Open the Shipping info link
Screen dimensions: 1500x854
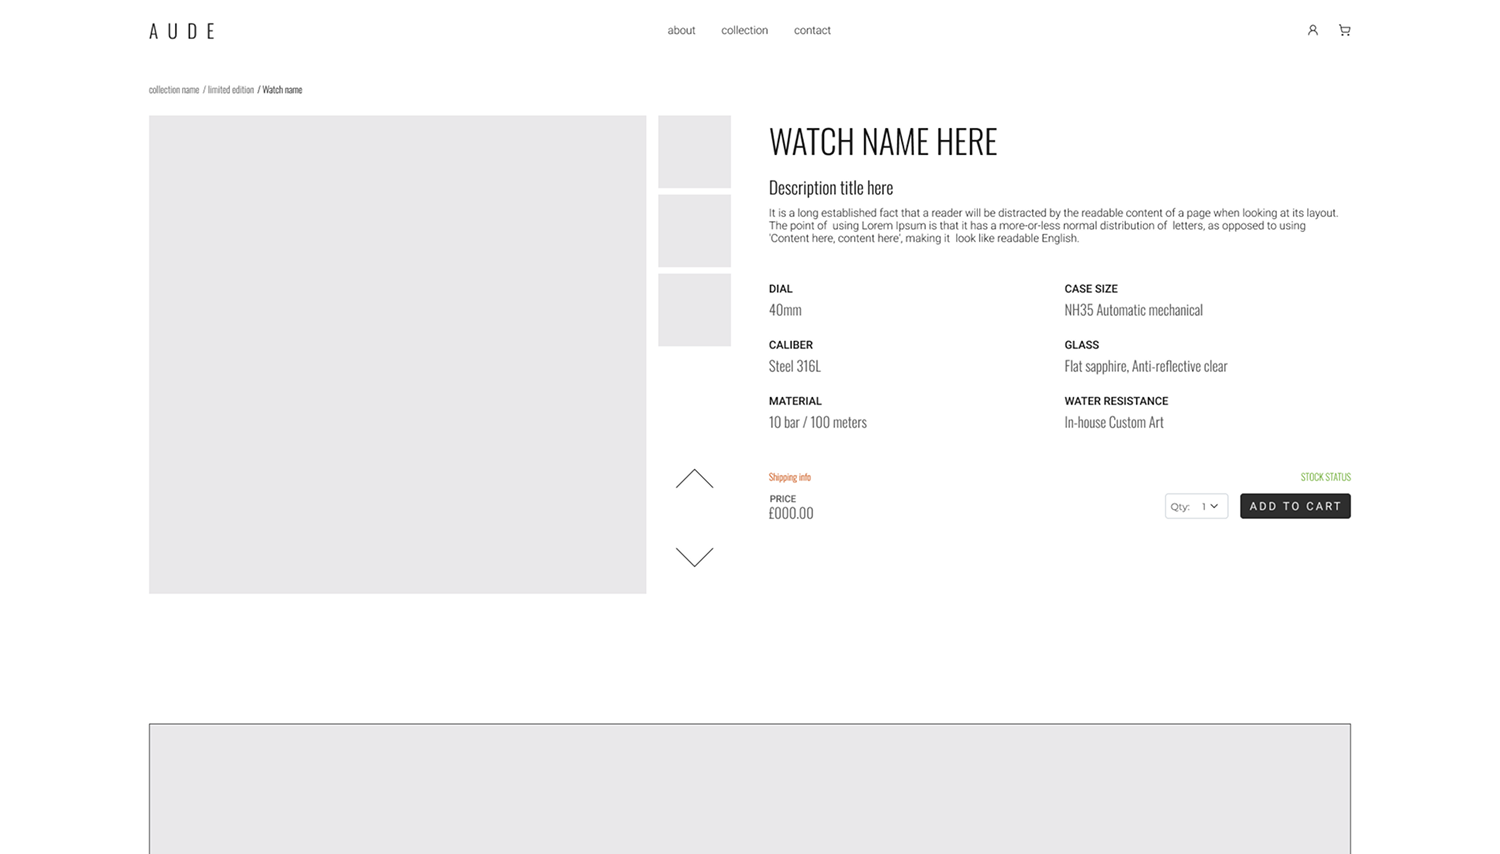click(789, 476)
